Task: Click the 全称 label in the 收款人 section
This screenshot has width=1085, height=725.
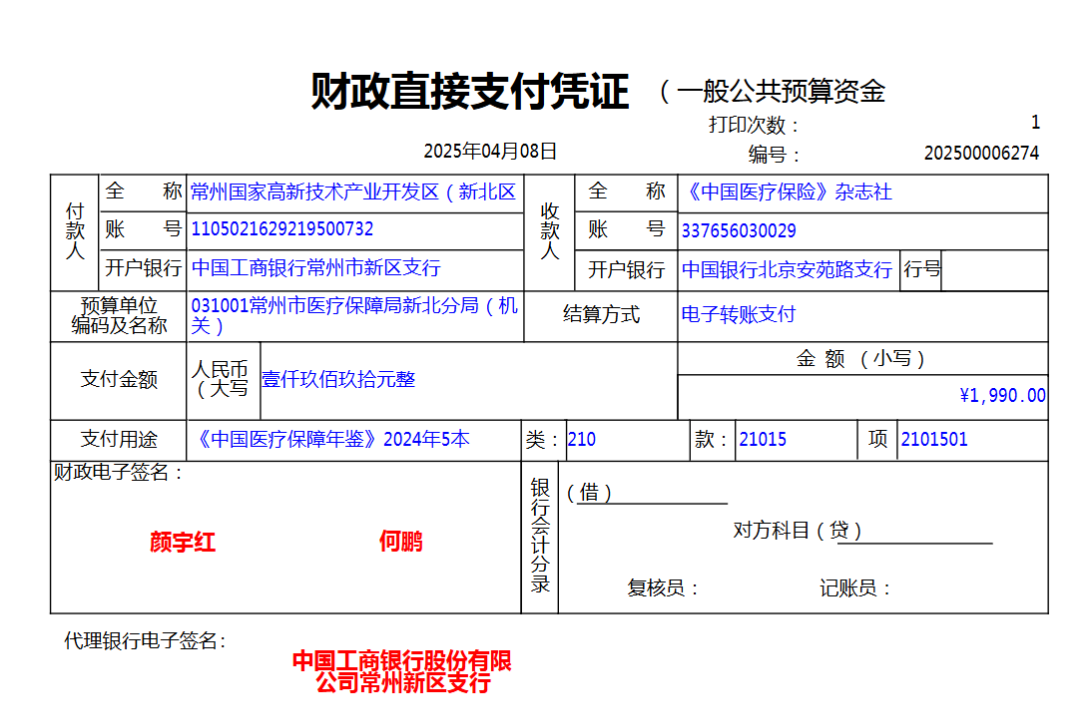Action: (x=627, y=191)
